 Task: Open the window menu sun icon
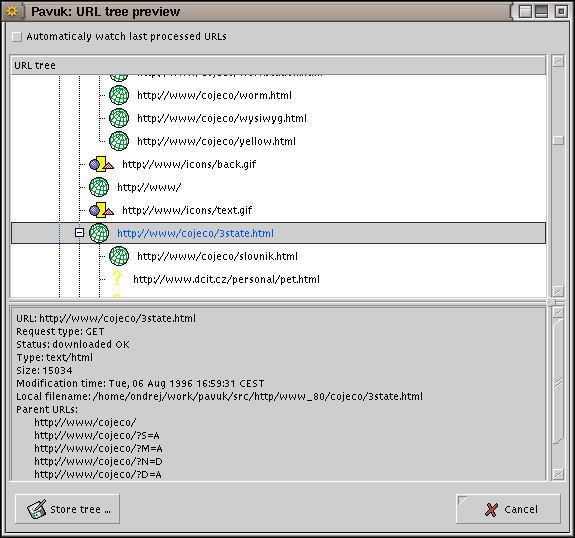pos(12,11)
